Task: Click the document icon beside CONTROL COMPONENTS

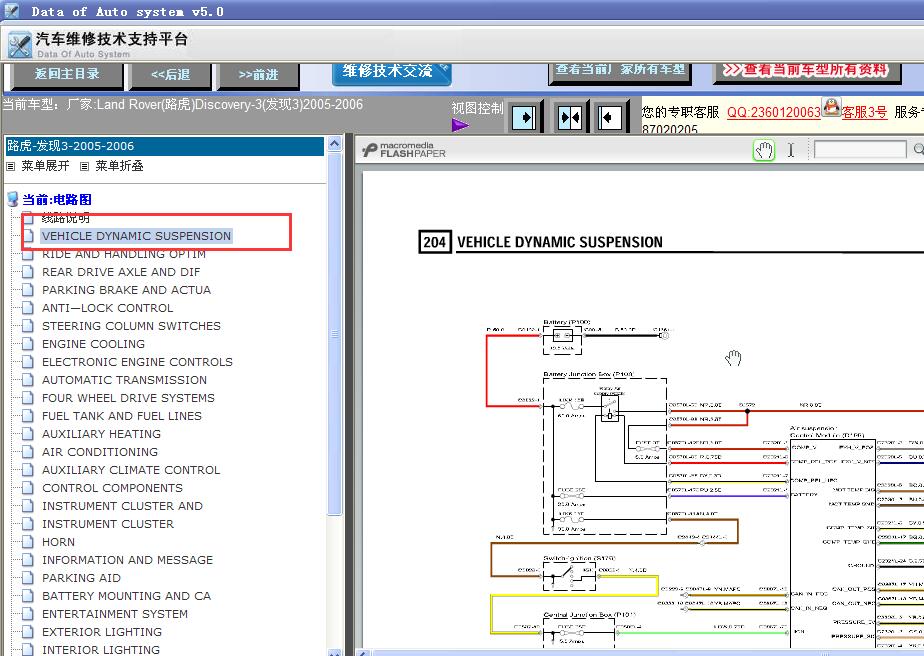Action: pos(27,487)
